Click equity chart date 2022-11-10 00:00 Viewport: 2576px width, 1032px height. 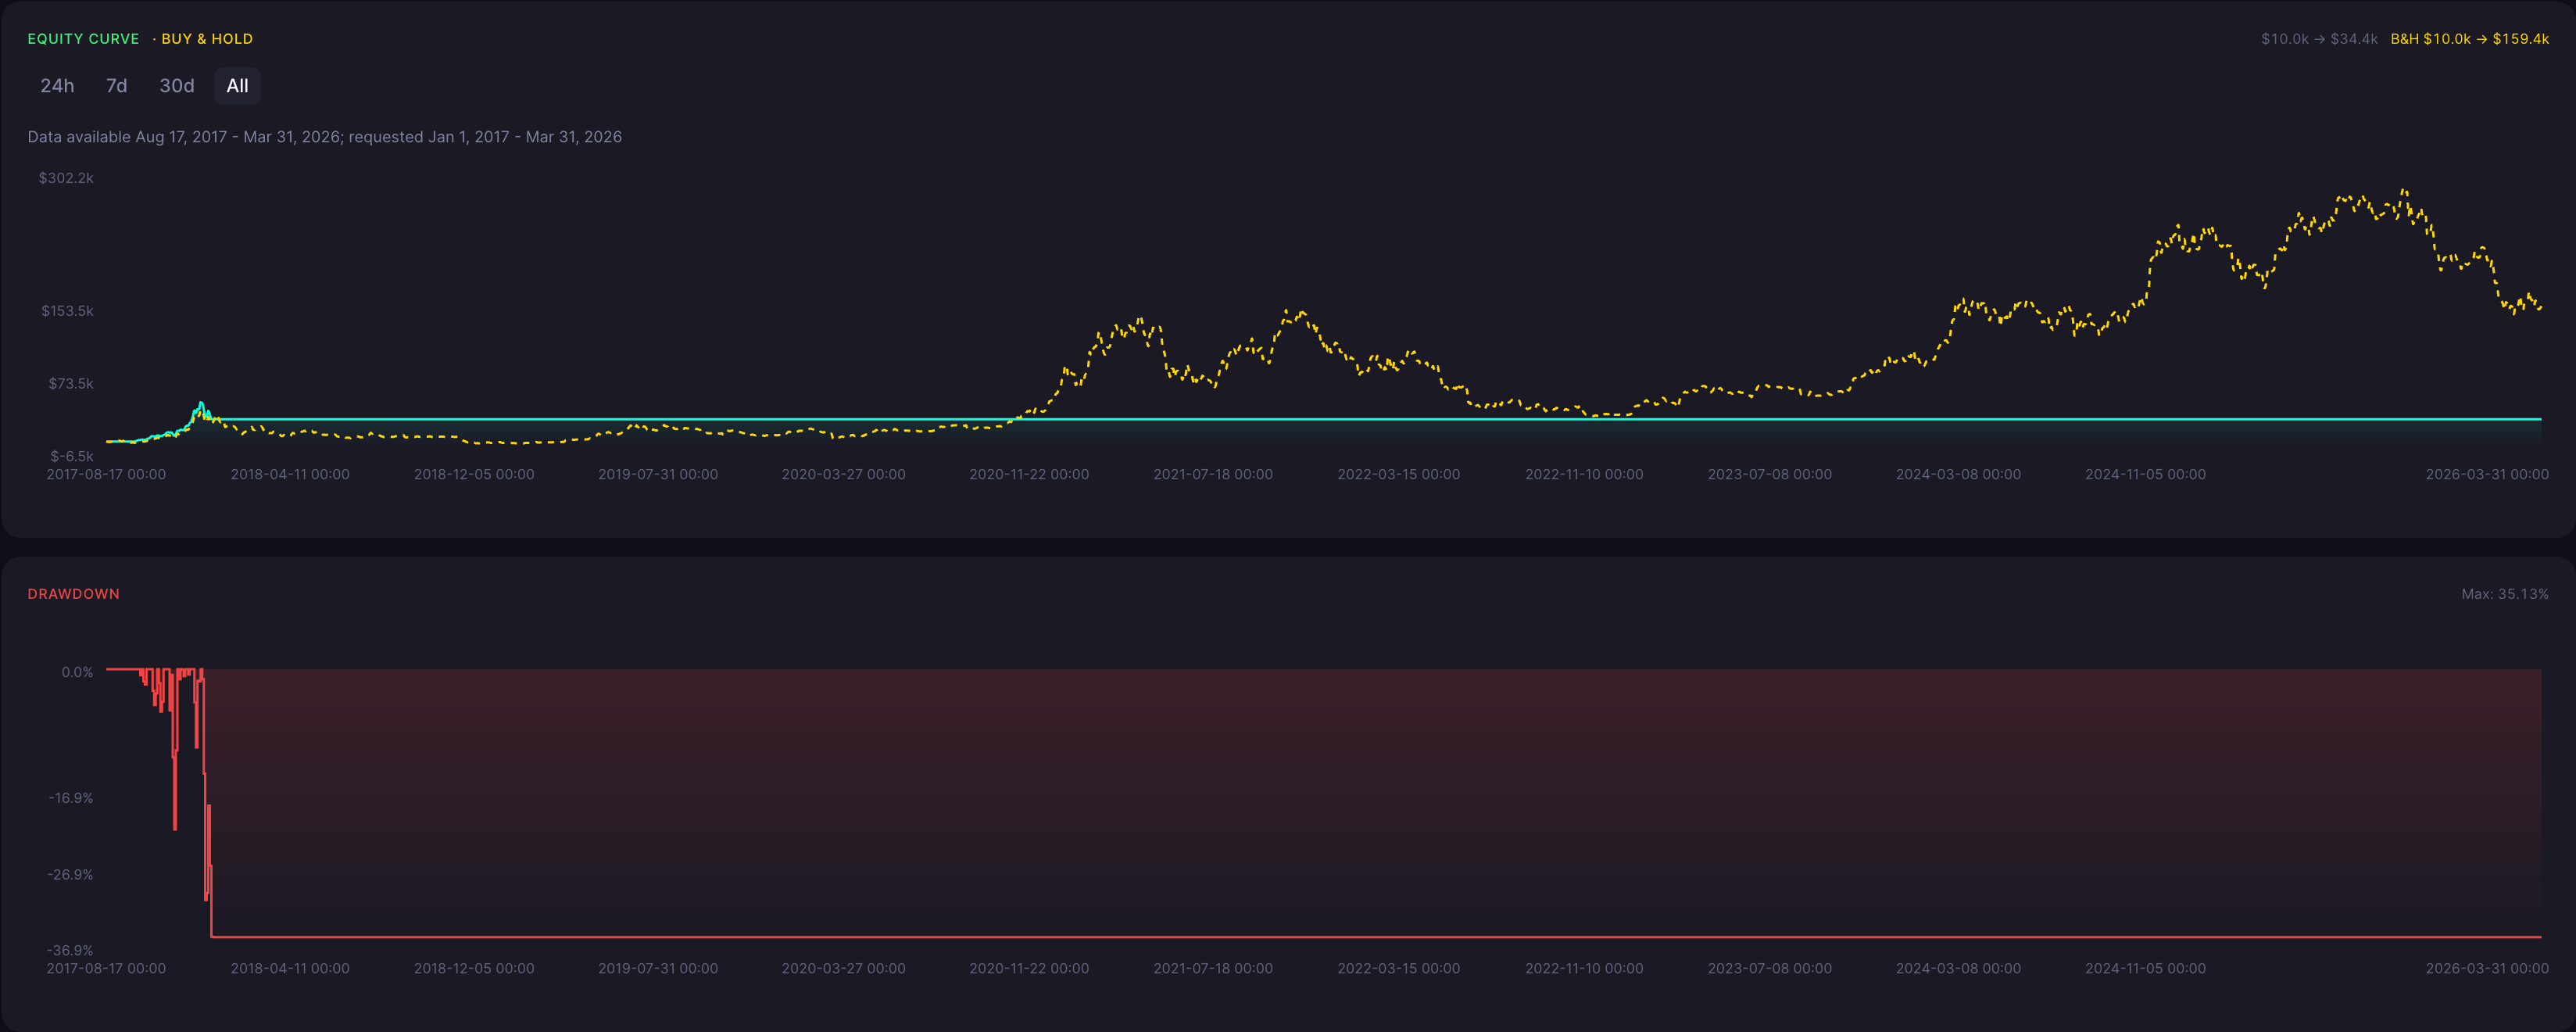tap(1584, 475)
